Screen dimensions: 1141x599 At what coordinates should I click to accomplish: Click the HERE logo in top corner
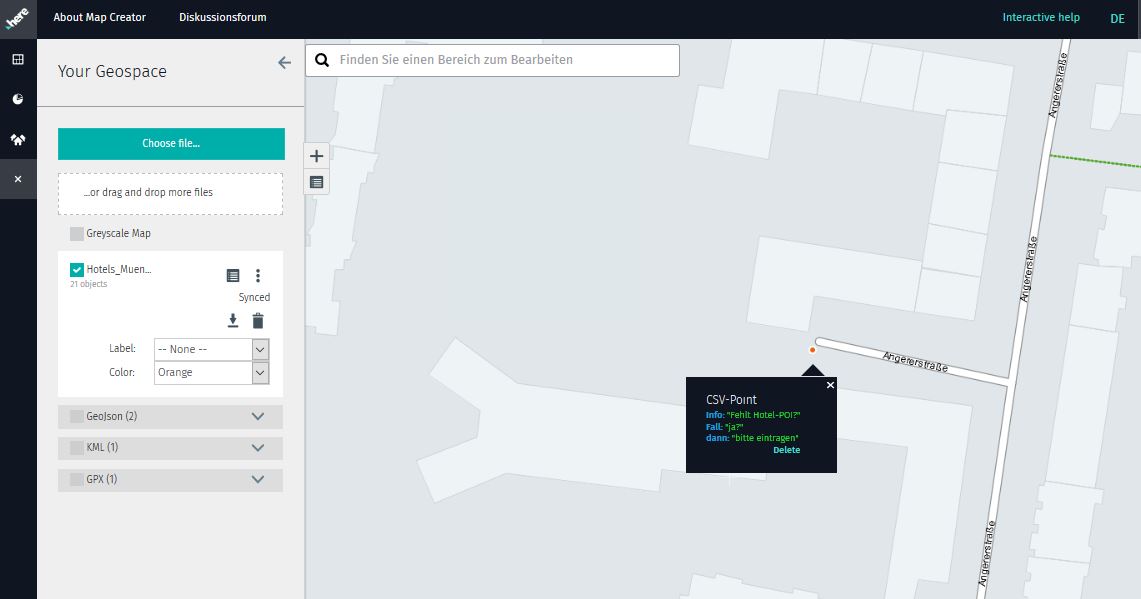(17, 18)
